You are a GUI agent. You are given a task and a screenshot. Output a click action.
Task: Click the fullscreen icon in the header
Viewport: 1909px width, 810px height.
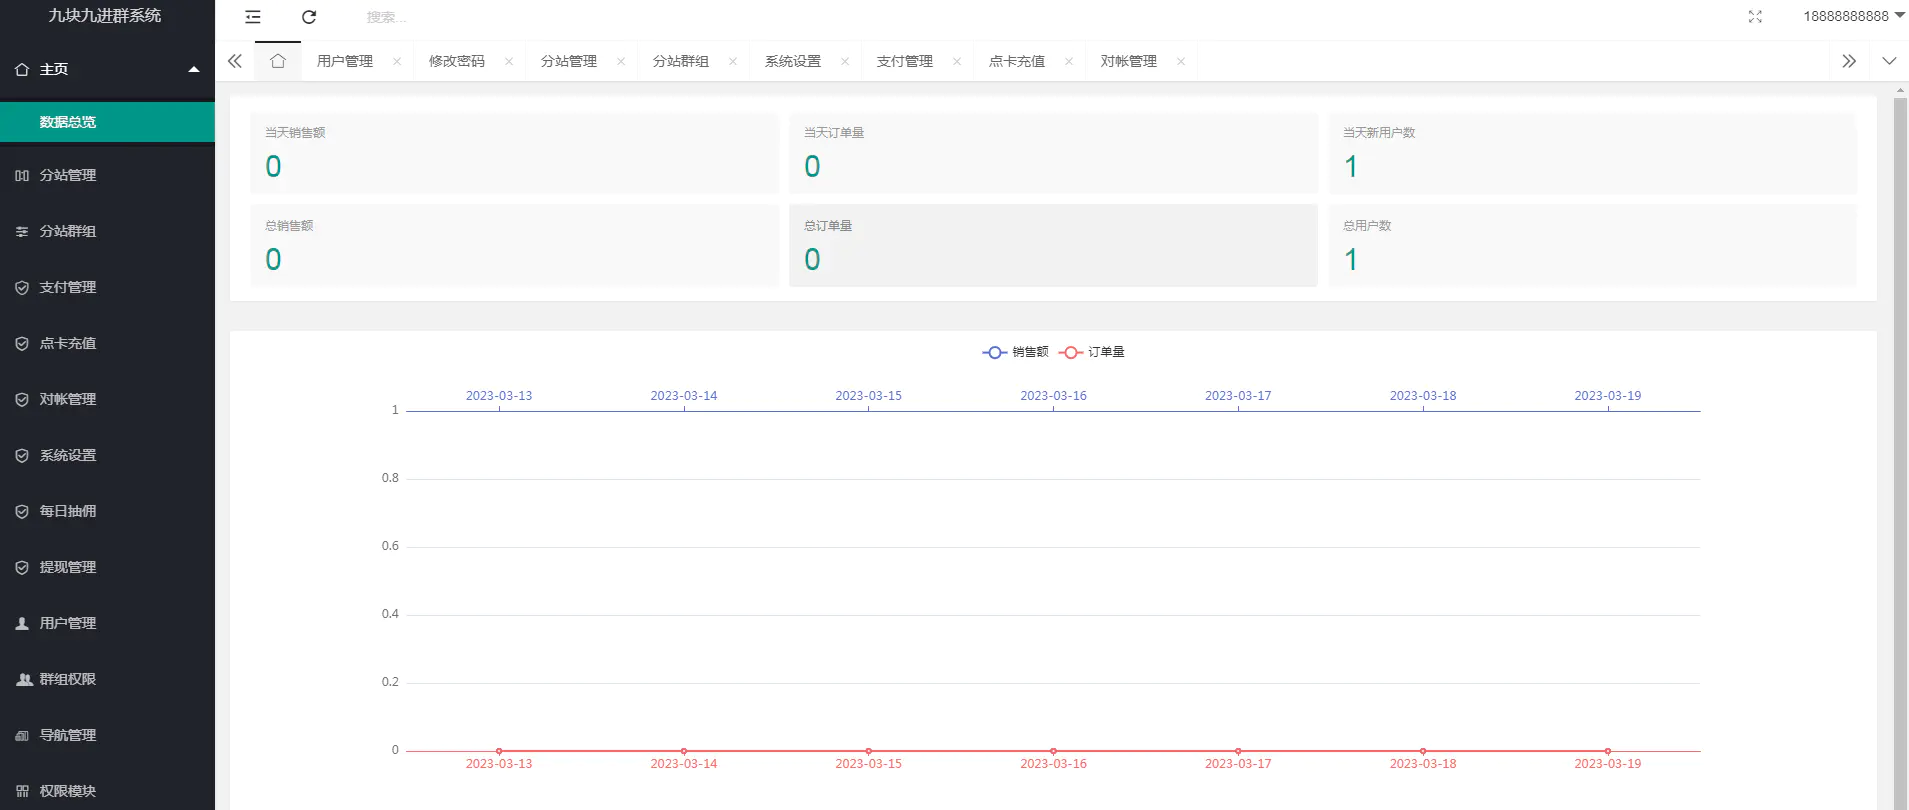pos(1755,17)
